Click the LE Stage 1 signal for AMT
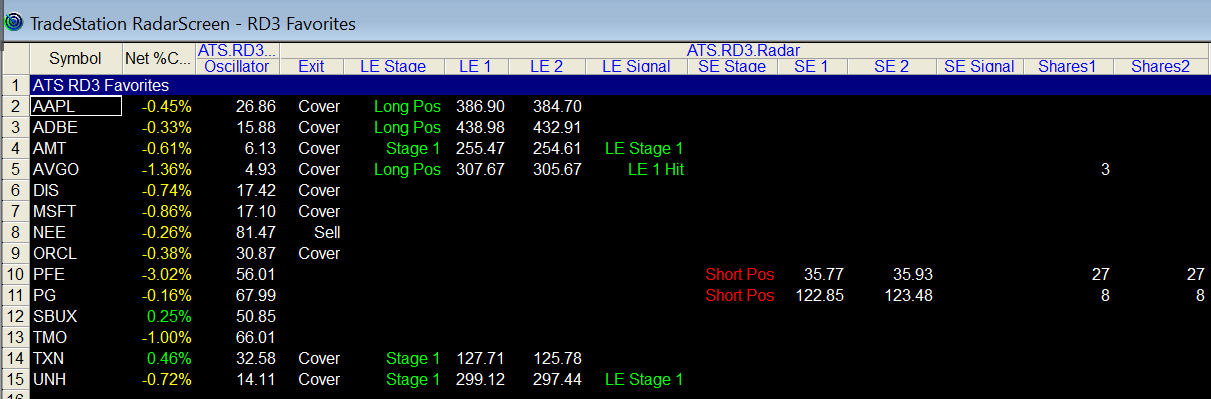Viewport: 1211px width, 399px height. (x=644, y=148)
